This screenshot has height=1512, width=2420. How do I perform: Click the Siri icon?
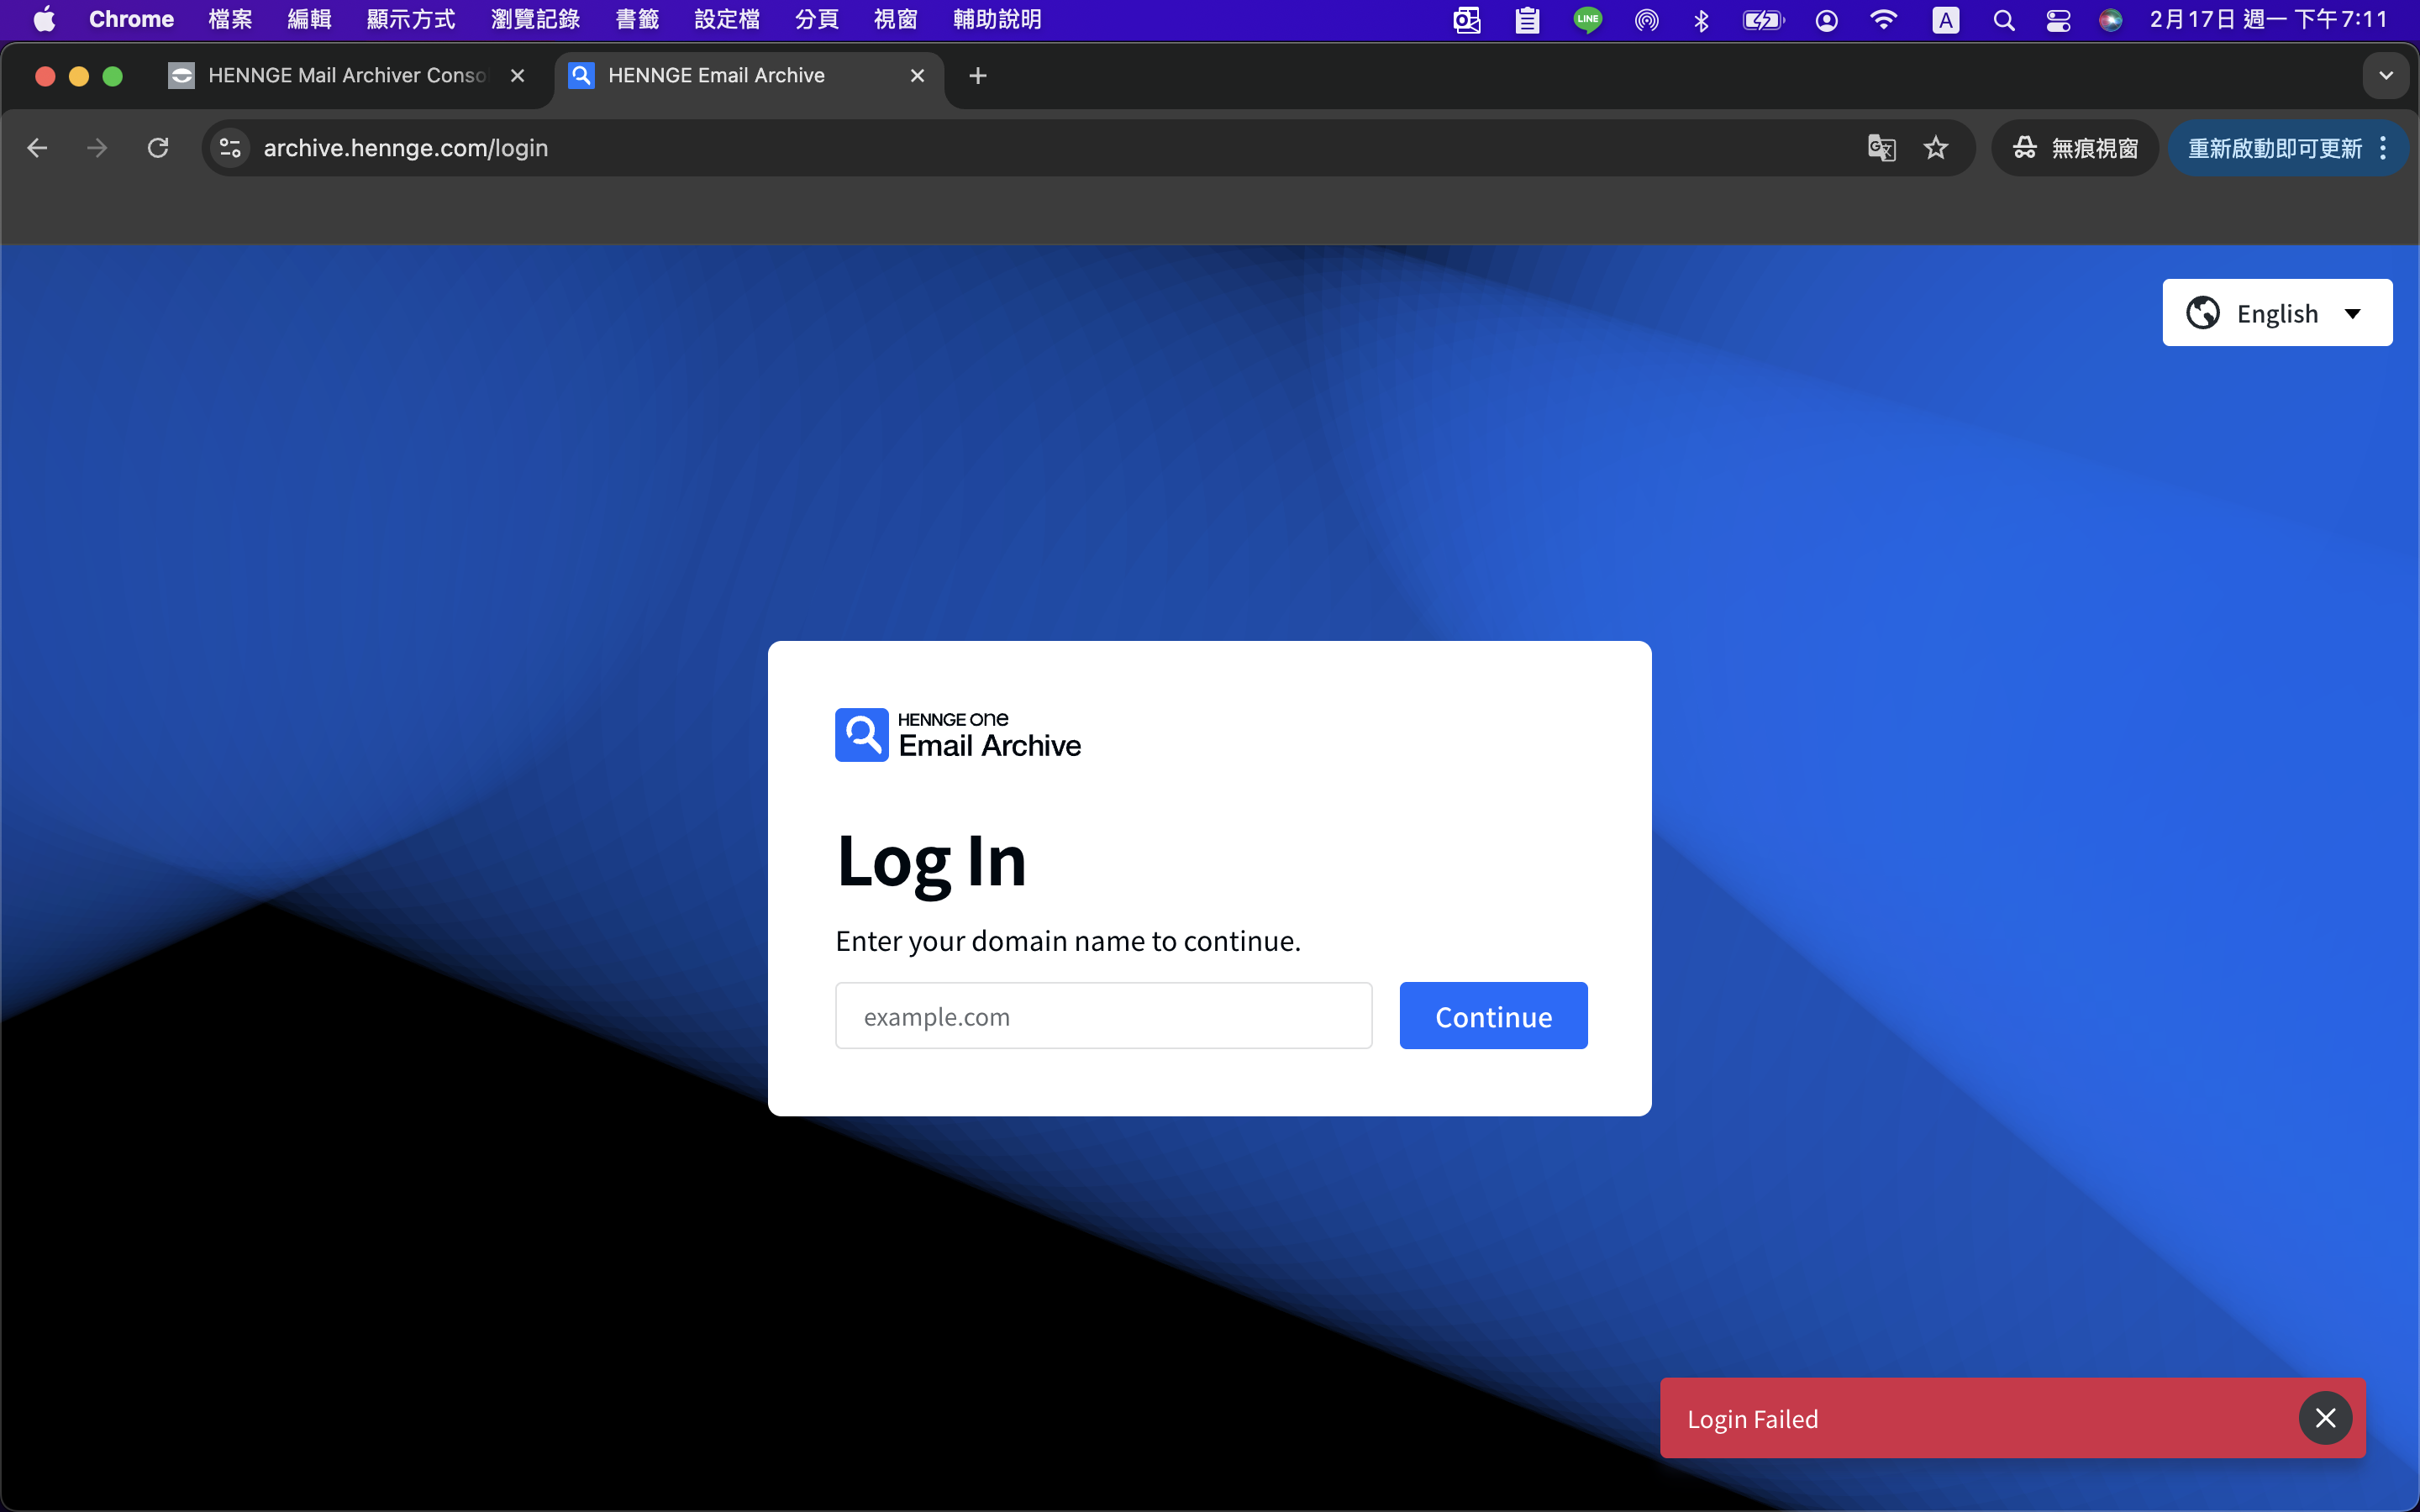click(x=2110, y=20)
